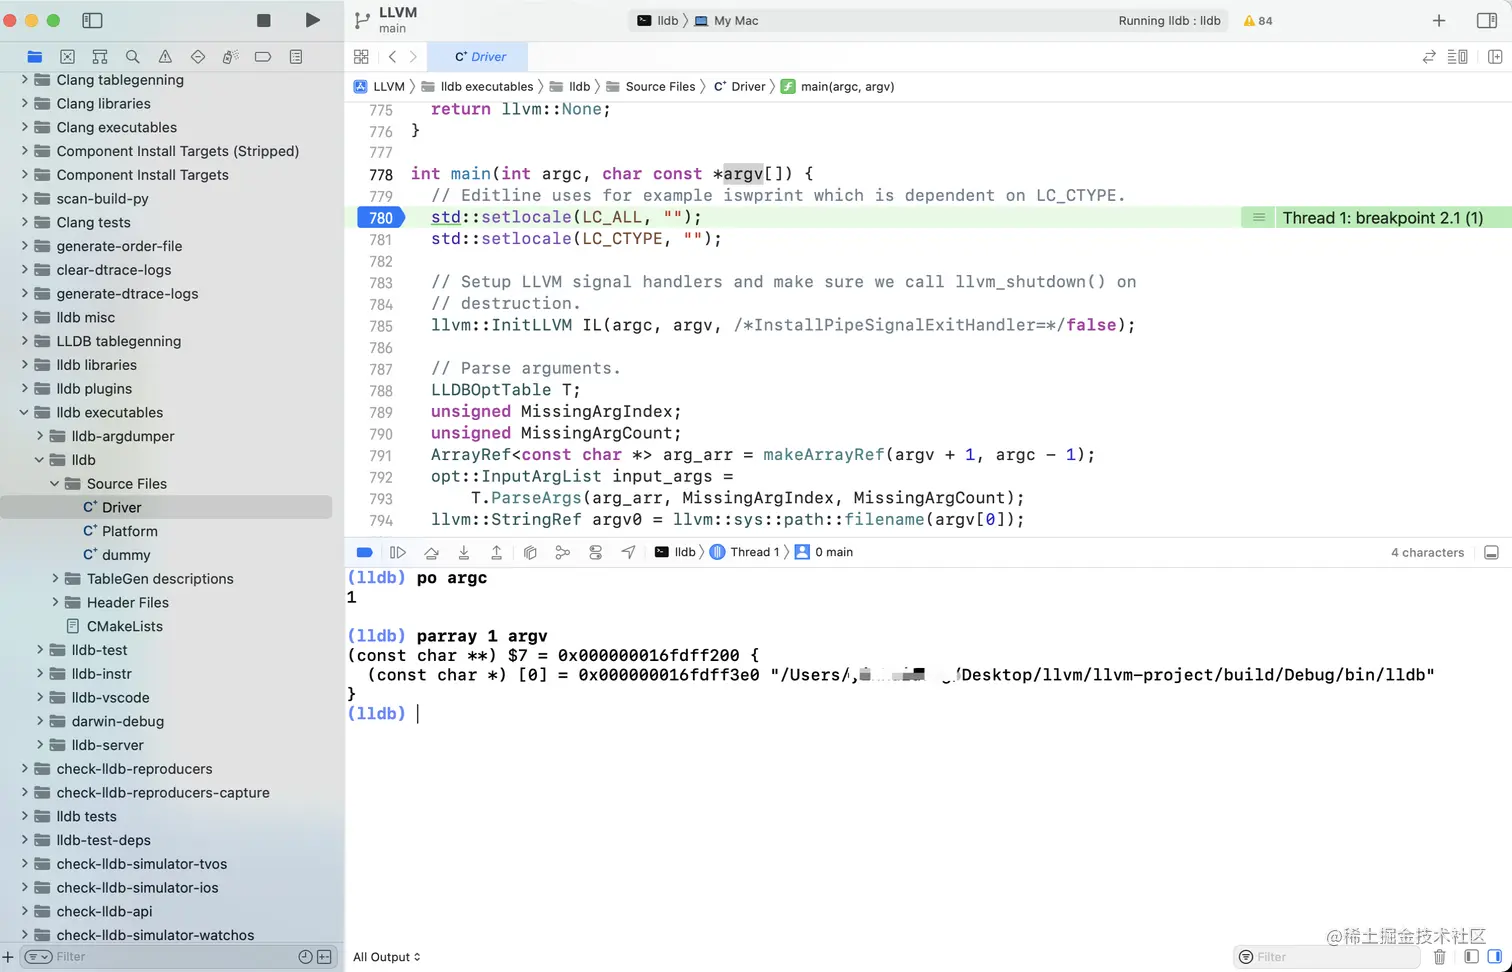The height and width of the screenshot is (972, 1512).
Task: Click main(argc, argv) in the jump bar
Action: click(838, 87)
